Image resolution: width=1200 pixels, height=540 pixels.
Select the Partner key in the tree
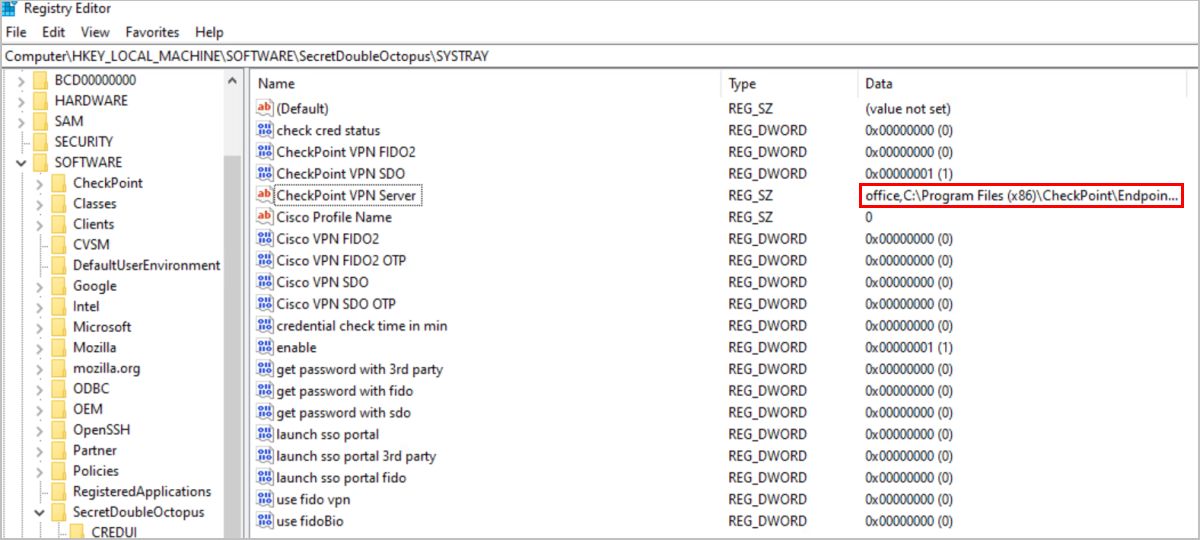(94, 450)
